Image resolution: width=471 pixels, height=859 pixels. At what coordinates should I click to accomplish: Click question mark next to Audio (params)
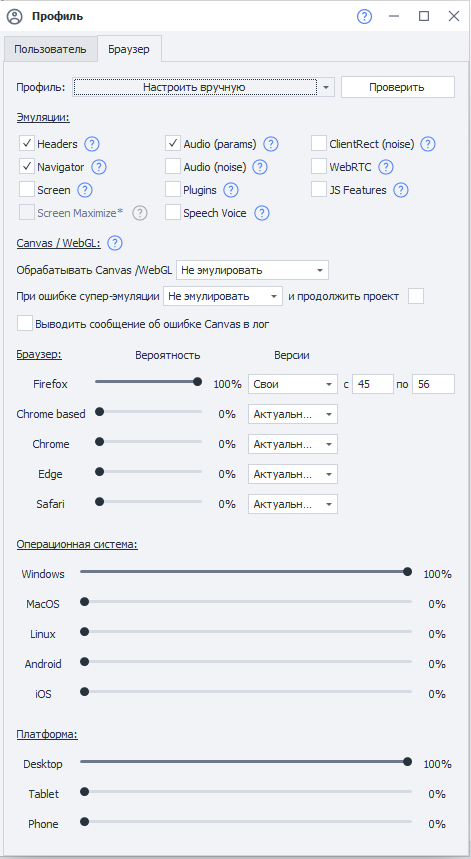(271, 144)
